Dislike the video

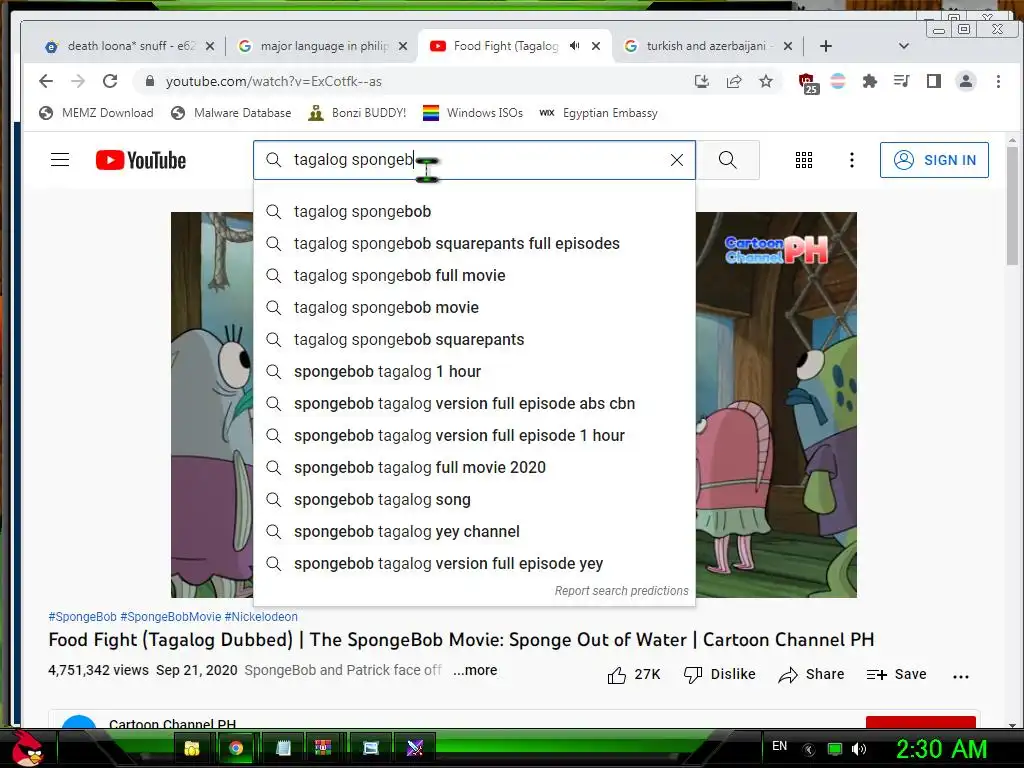(719, 675)
